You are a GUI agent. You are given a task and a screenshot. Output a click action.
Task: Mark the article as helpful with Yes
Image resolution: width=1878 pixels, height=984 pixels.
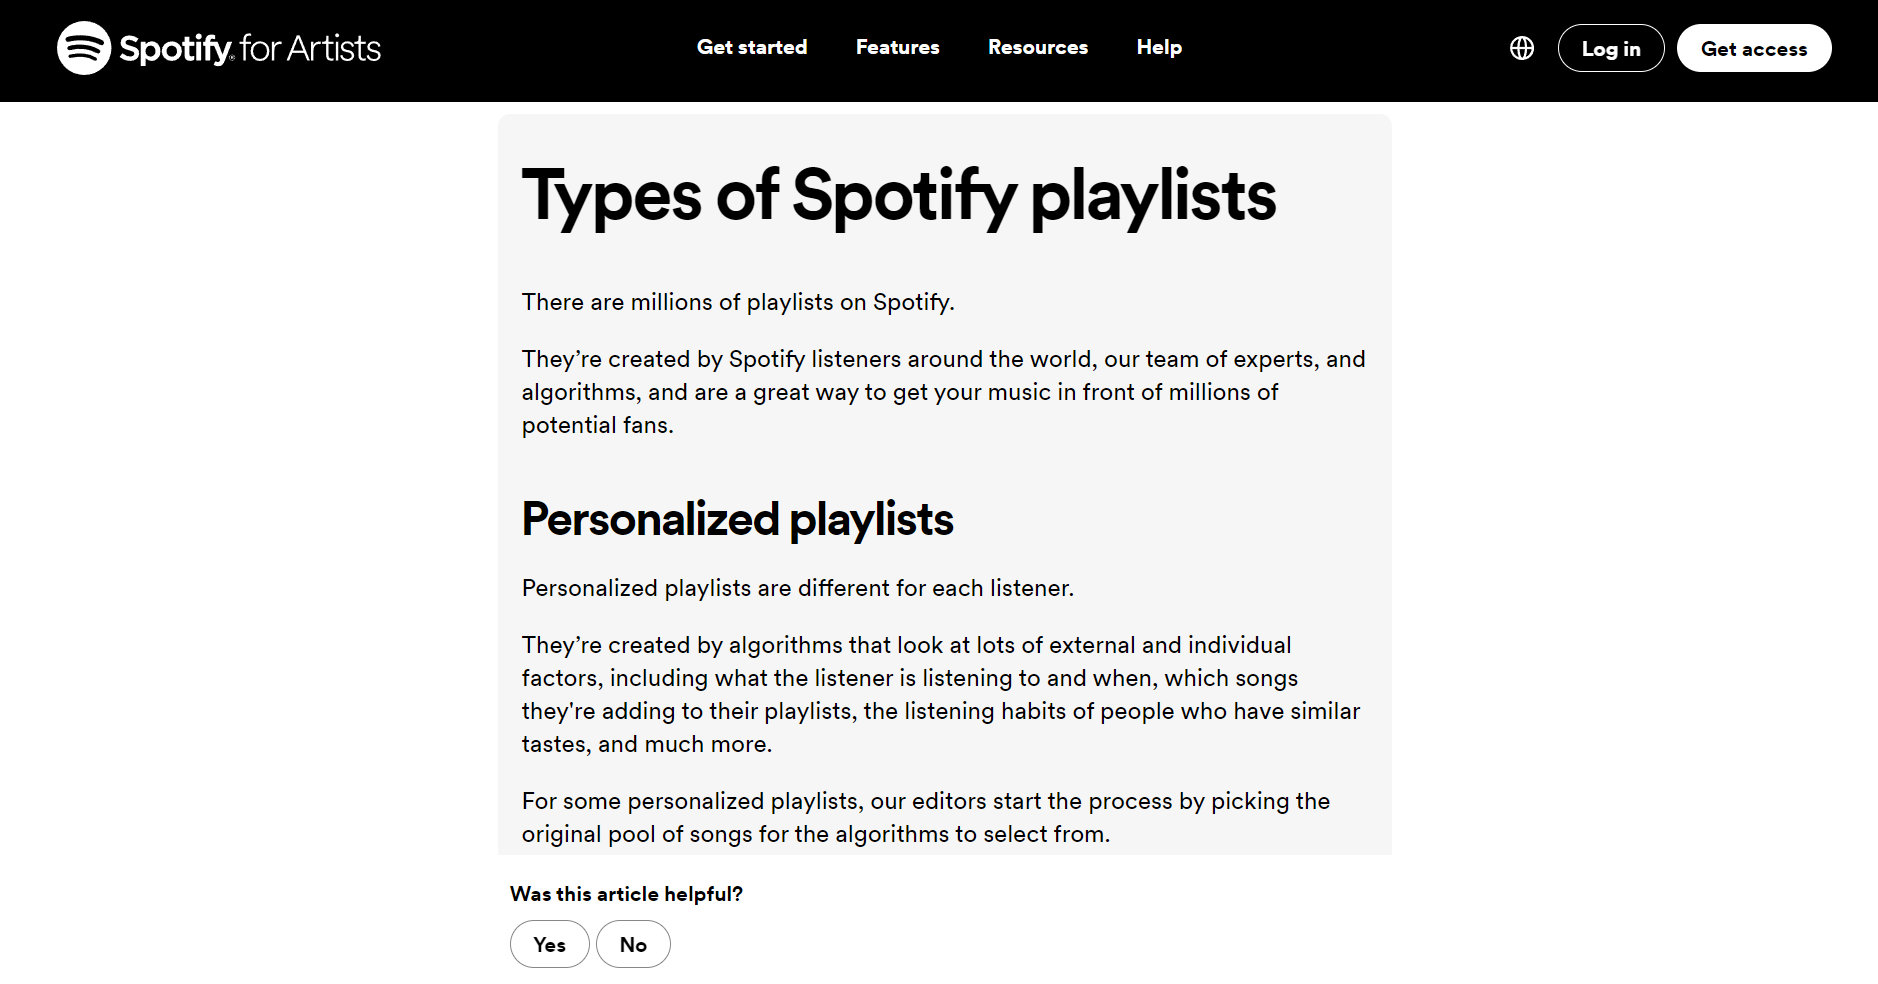[x=549, y=944]
